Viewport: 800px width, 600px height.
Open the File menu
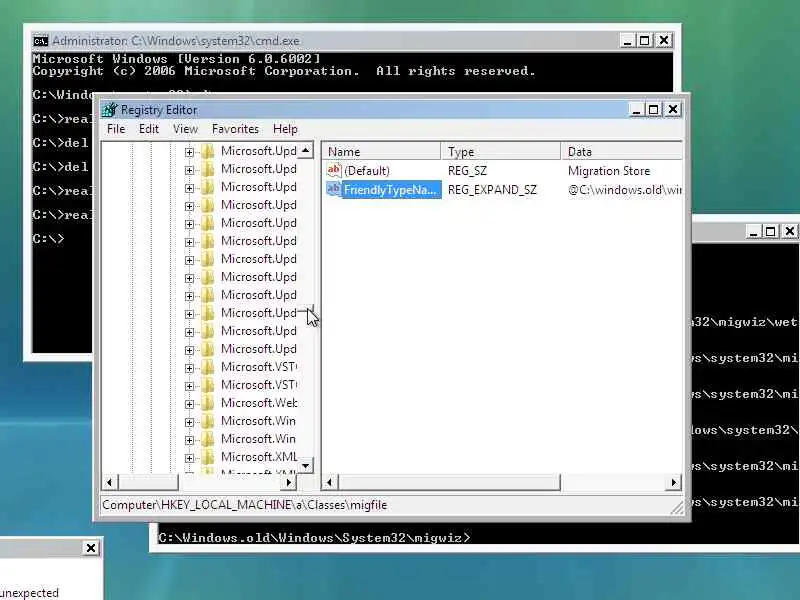coord(116,129)
